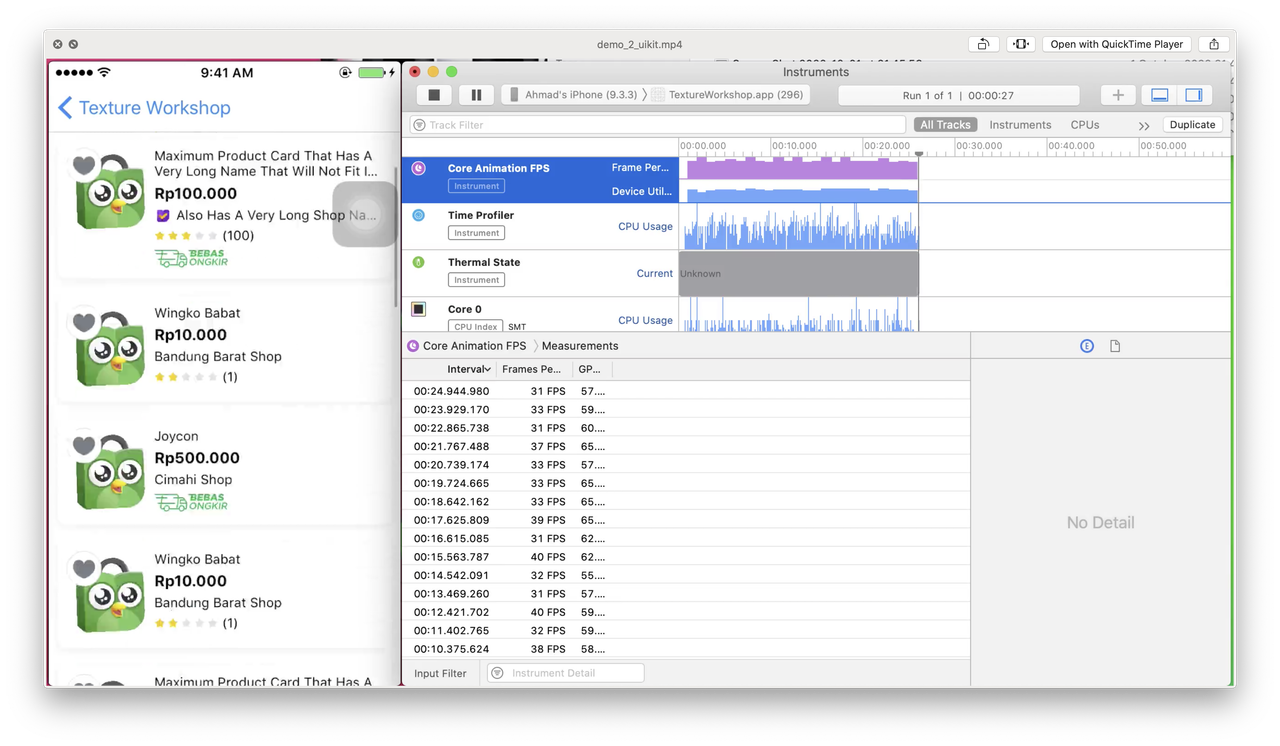Select the Thermal State instrument icon
Image resolution: width=1280 pixels, height=746 pixels.
tap(418, 262)
